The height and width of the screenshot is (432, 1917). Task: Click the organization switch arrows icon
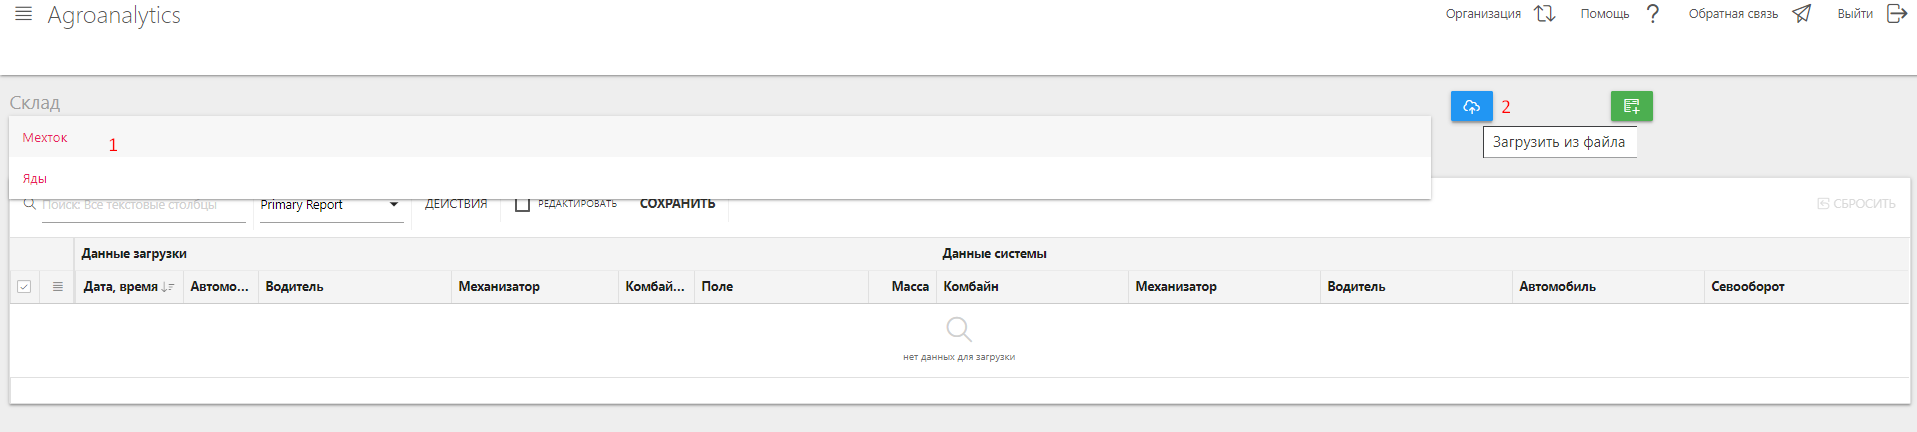click(1545, 14)
